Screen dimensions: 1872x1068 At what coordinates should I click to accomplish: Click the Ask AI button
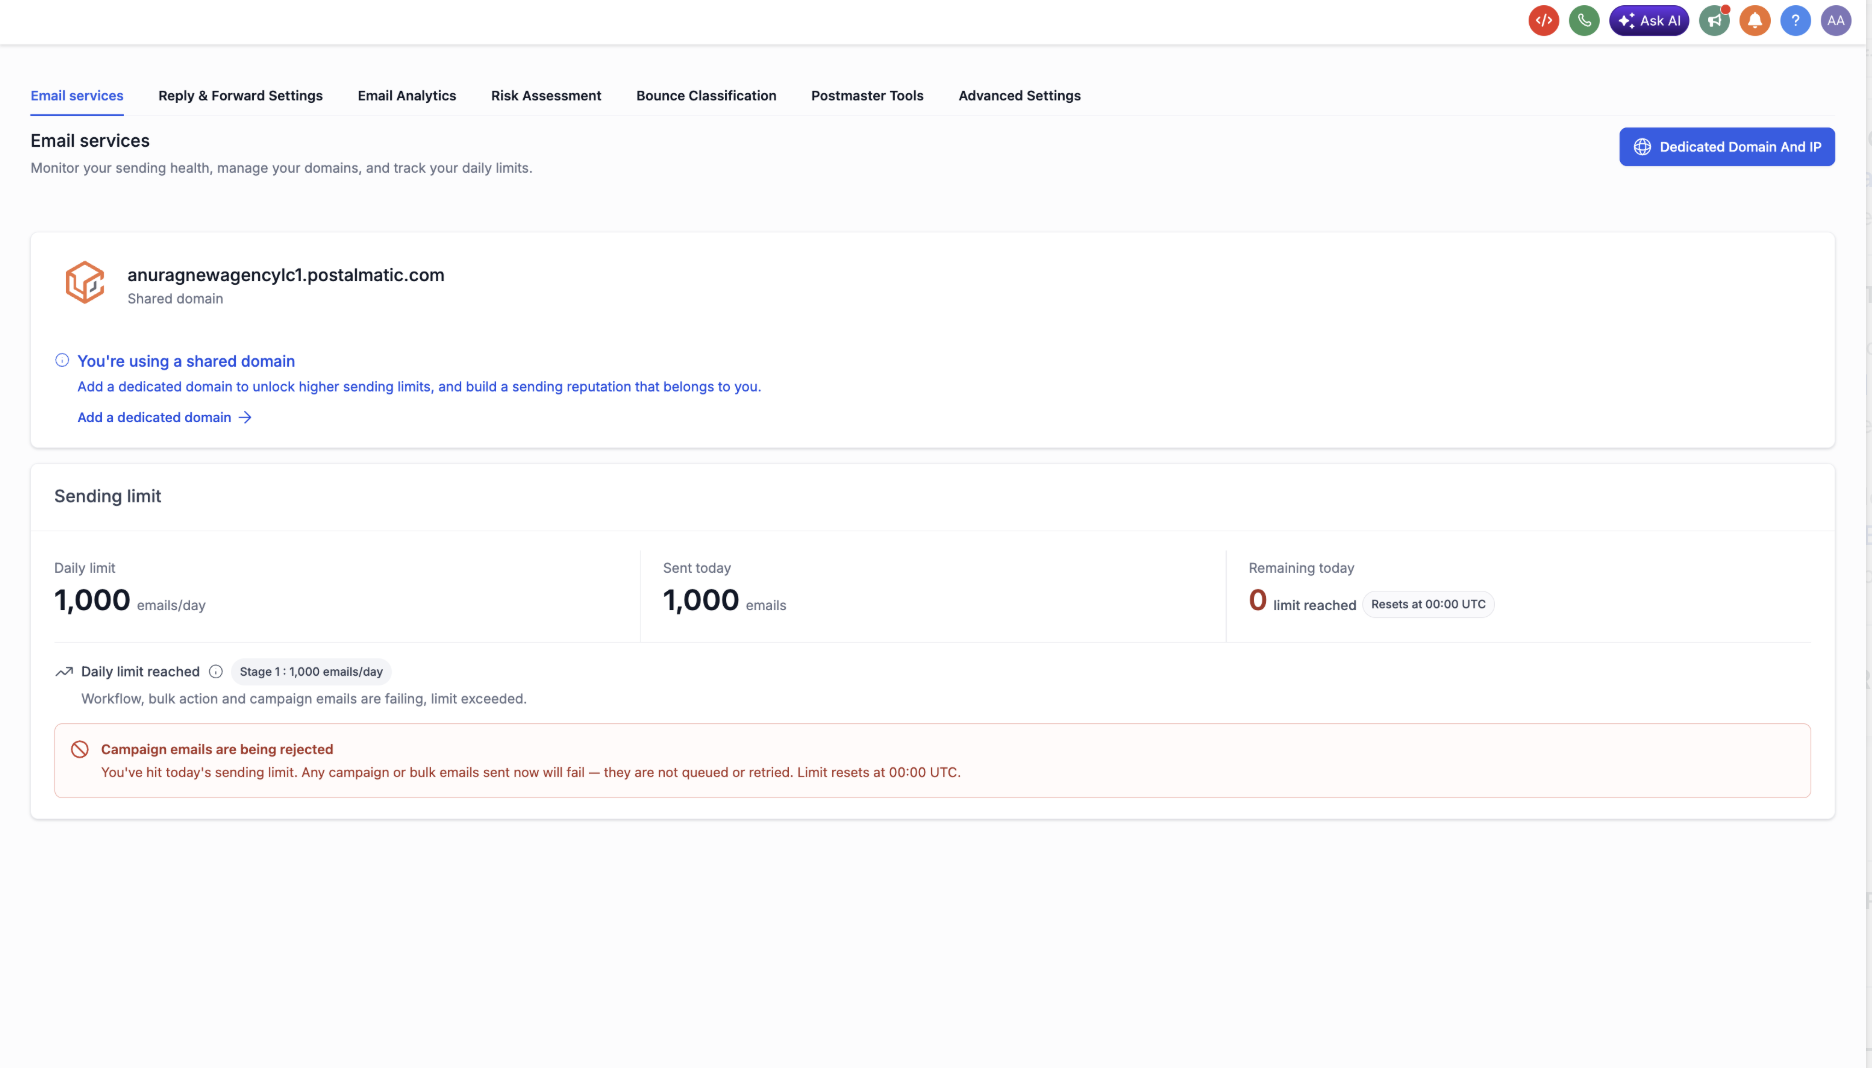pyautogui.click(x=1649, y=20)
